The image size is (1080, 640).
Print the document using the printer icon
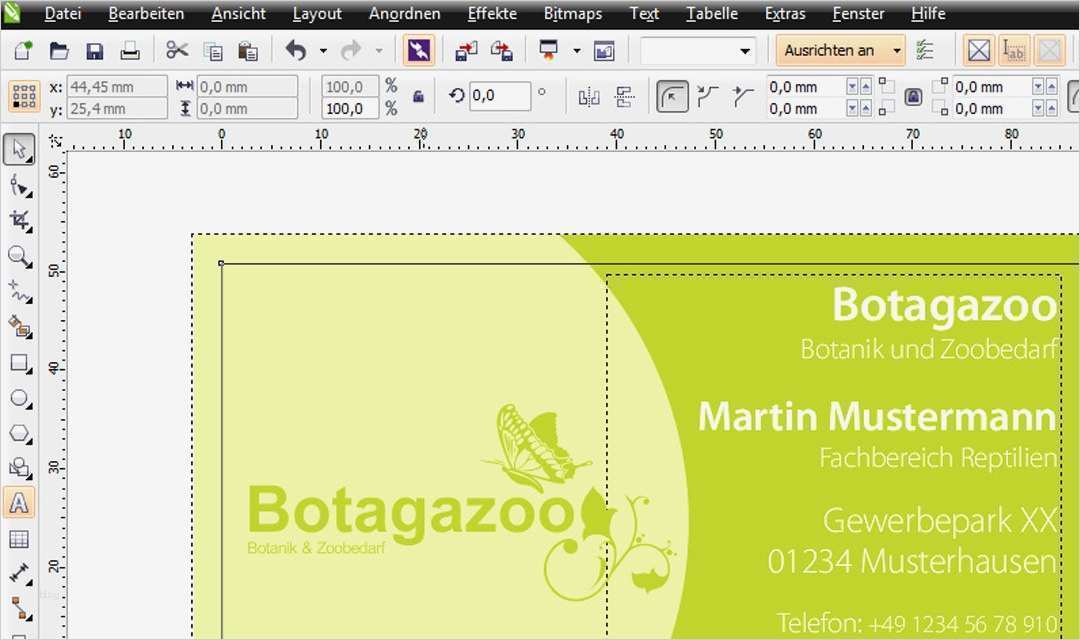point(129,51)
